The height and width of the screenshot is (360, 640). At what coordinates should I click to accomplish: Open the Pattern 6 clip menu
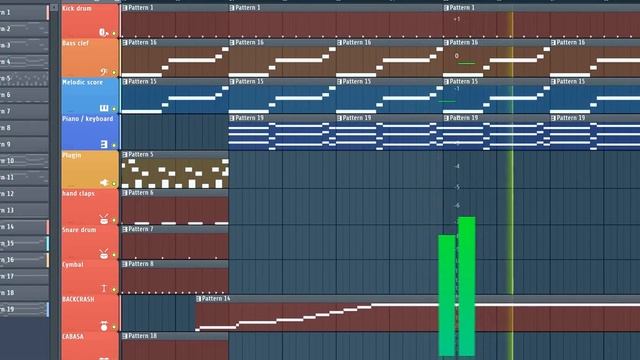coord(125,193)
